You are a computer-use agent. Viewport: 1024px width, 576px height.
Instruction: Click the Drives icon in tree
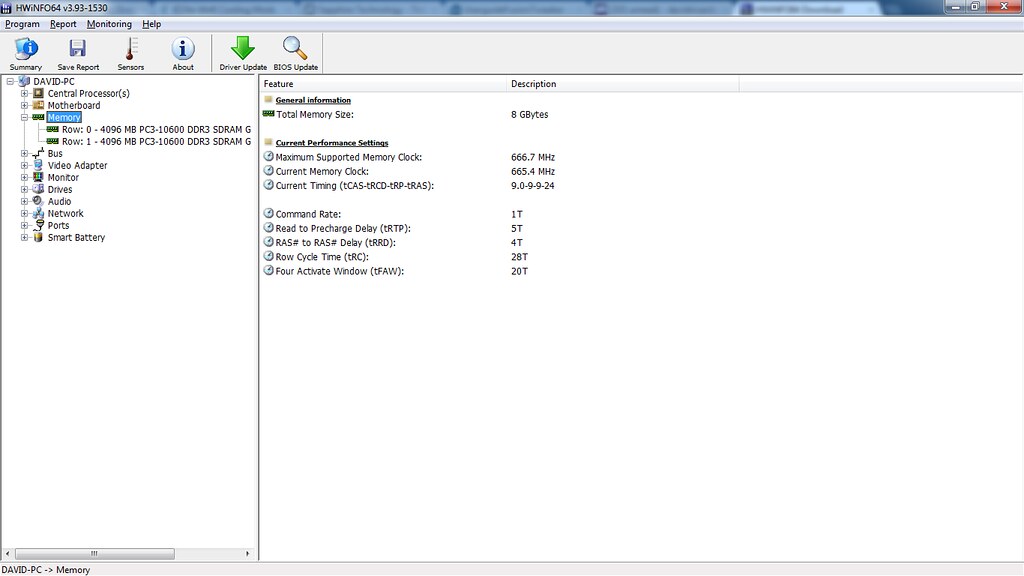pos(39,189)
